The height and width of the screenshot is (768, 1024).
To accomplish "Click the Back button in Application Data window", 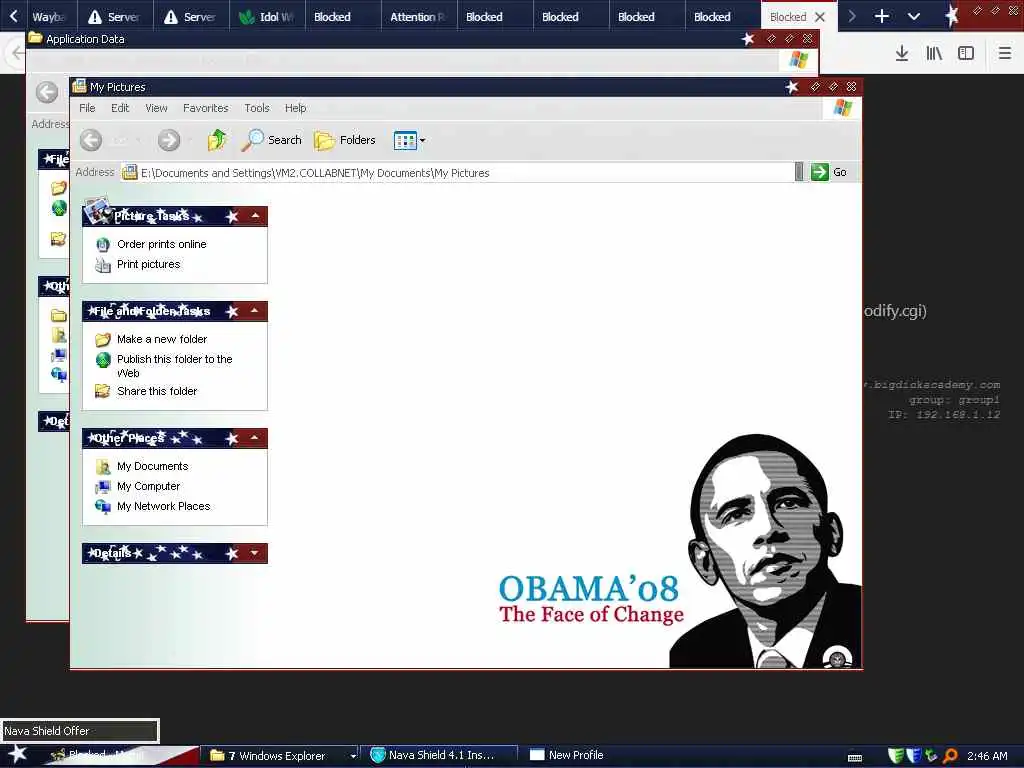I will point(46,92).
